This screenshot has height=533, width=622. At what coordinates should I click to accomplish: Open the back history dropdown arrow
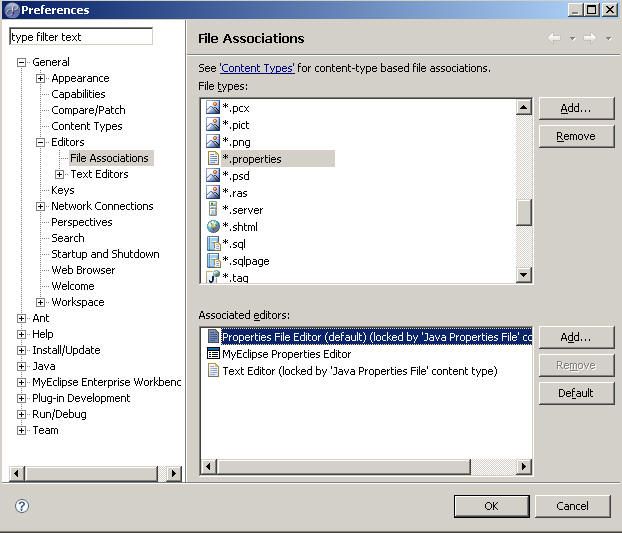coord(572,38)
